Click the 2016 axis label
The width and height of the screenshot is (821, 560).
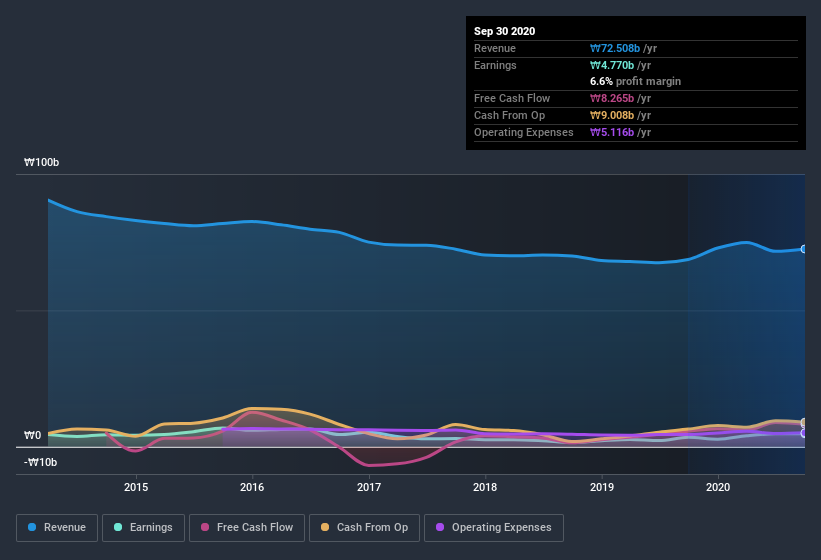pos(252,487)
